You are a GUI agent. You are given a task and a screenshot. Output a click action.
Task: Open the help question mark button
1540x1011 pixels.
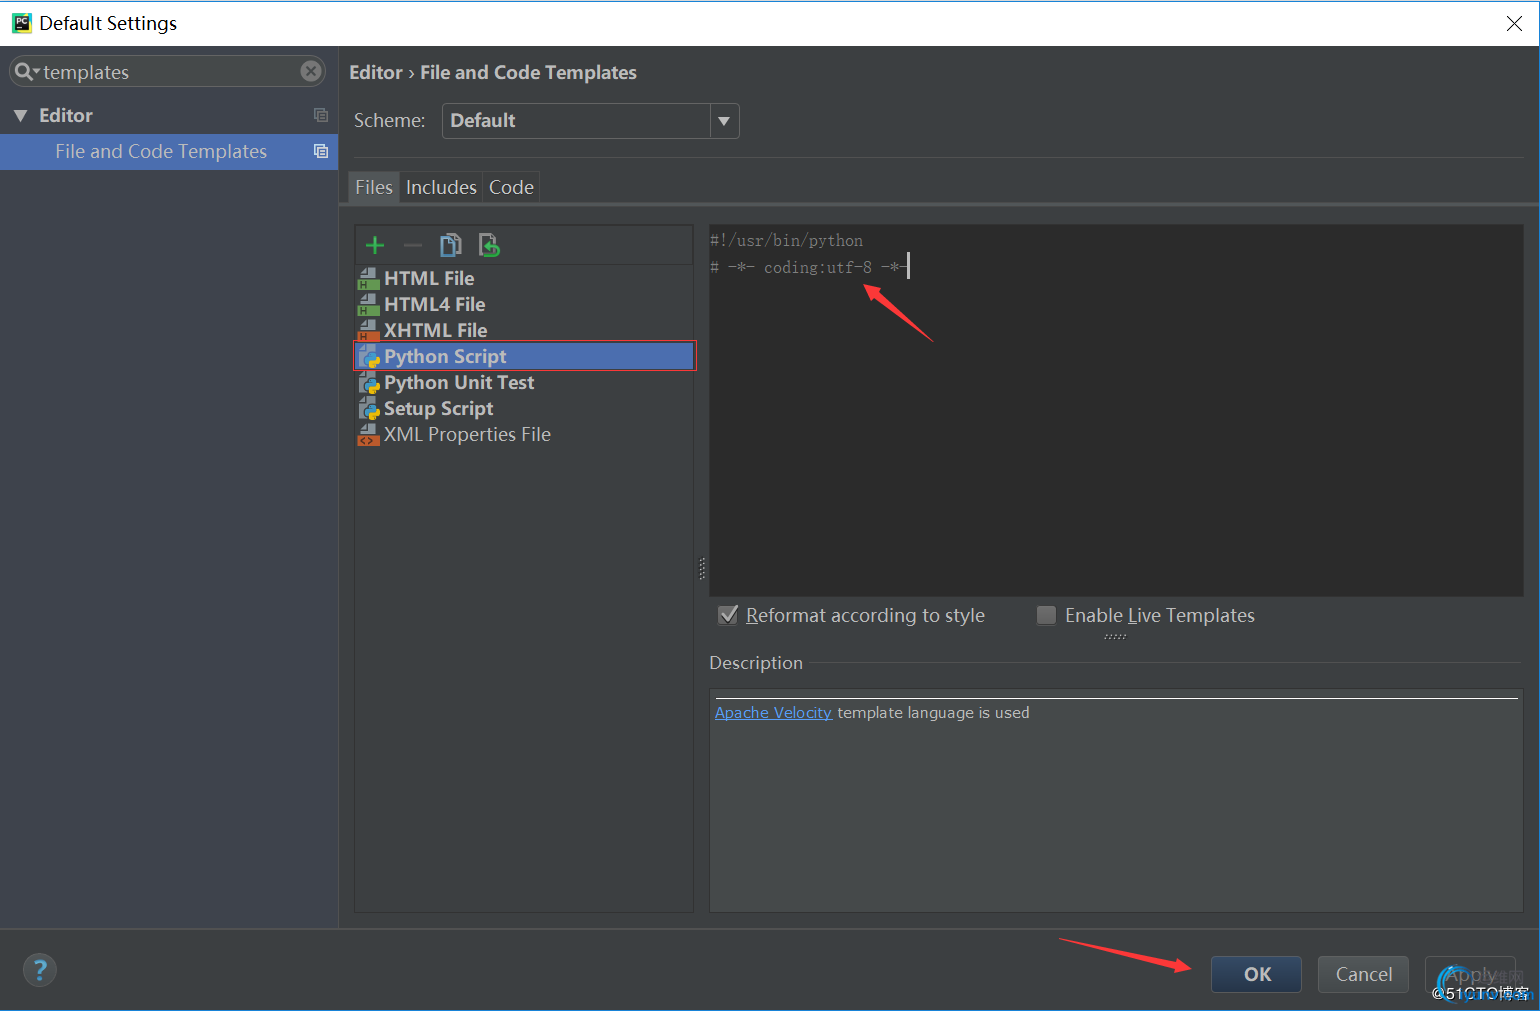(40, 969)
